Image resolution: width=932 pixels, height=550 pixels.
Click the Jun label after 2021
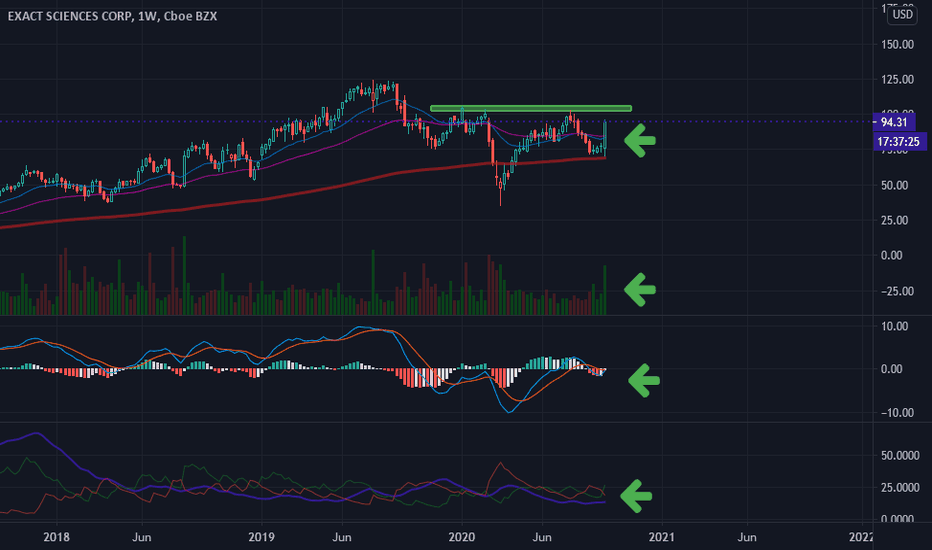[747, 537]
